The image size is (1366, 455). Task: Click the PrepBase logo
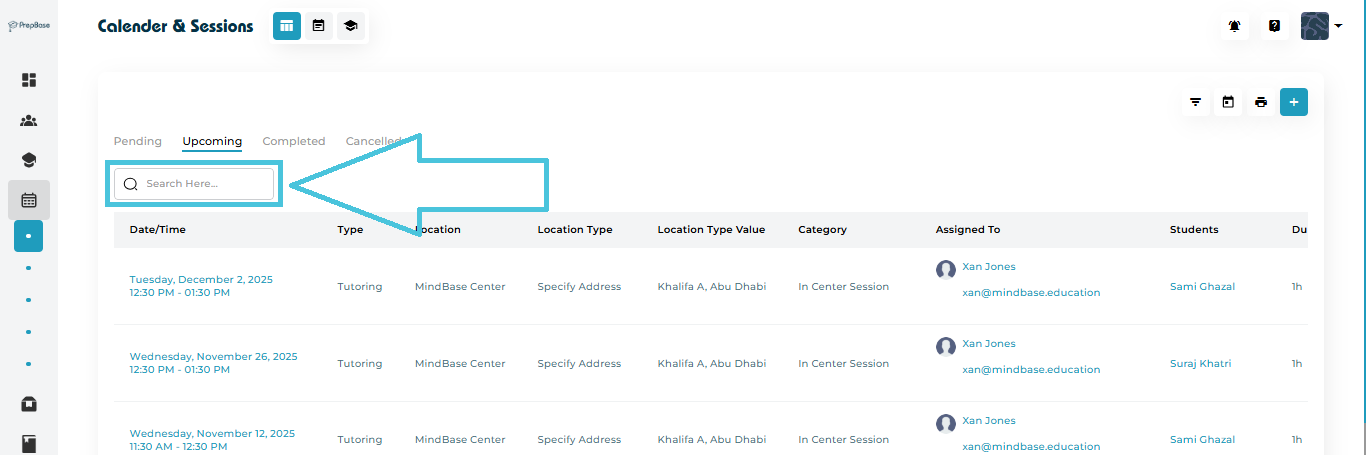29,26
